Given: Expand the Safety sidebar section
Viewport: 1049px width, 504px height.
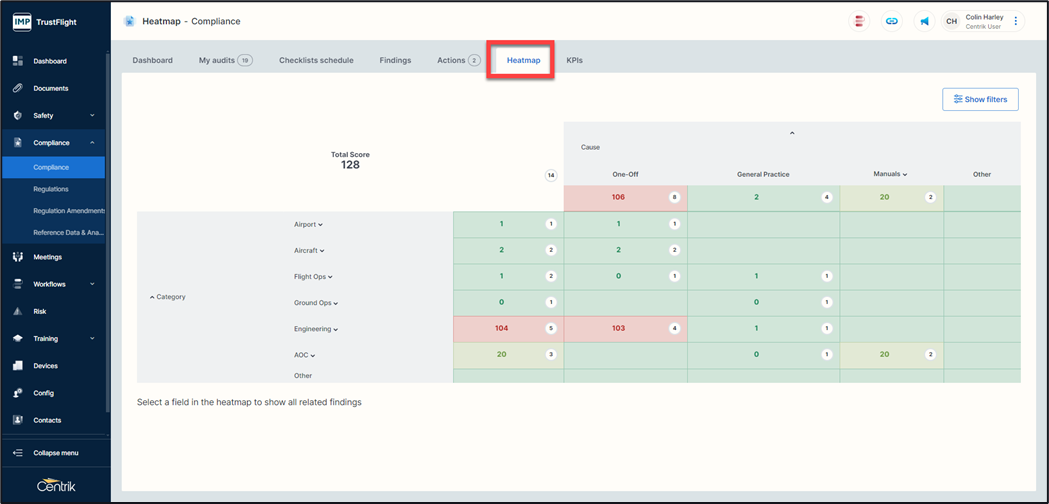Looking at the screenshot, I should pos(92,116).
